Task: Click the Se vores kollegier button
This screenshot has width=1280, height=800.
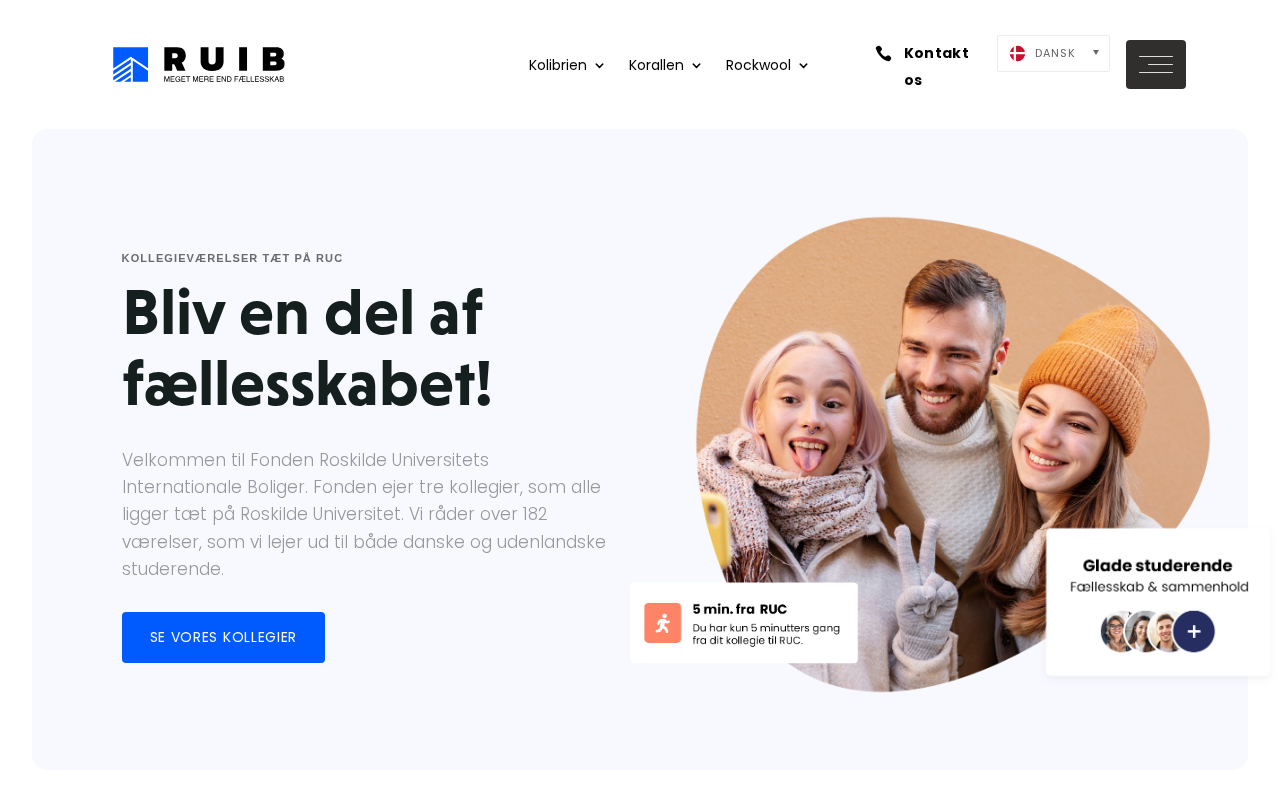Action: coord(223,637)
